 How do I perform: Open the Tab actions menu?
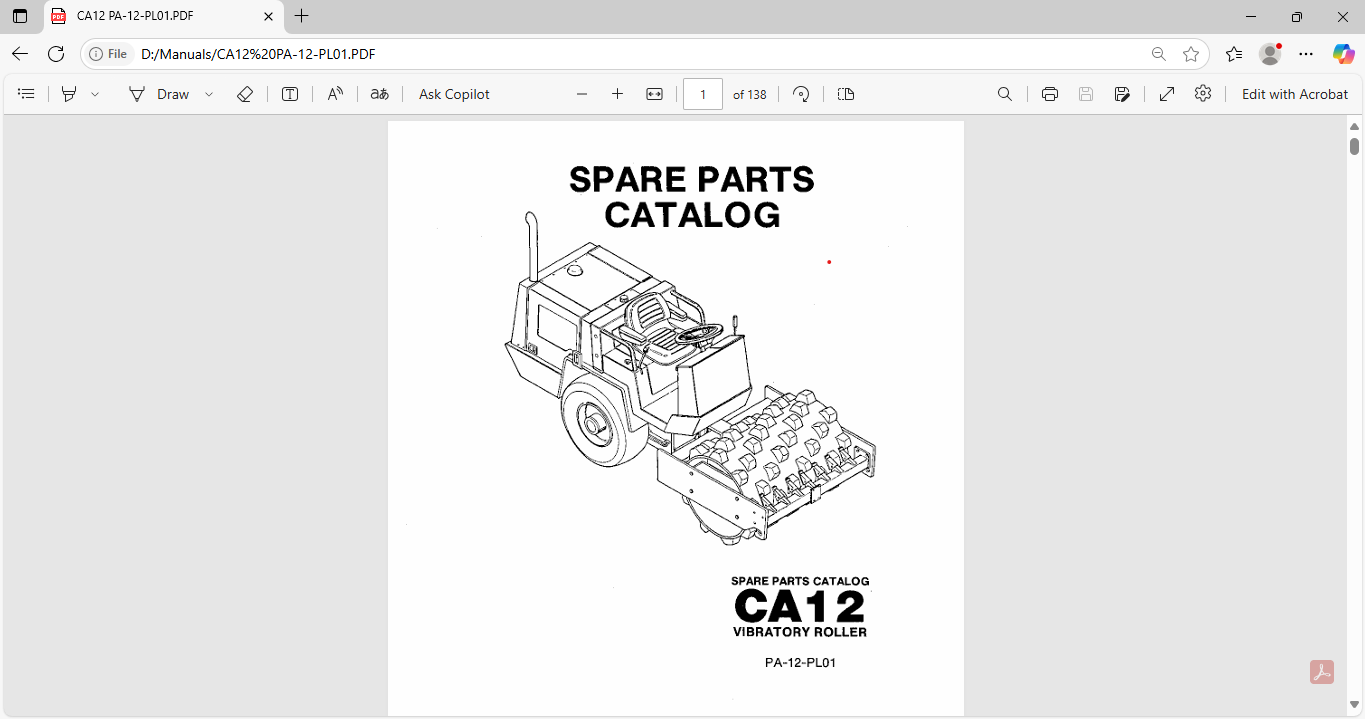point(20,16)
